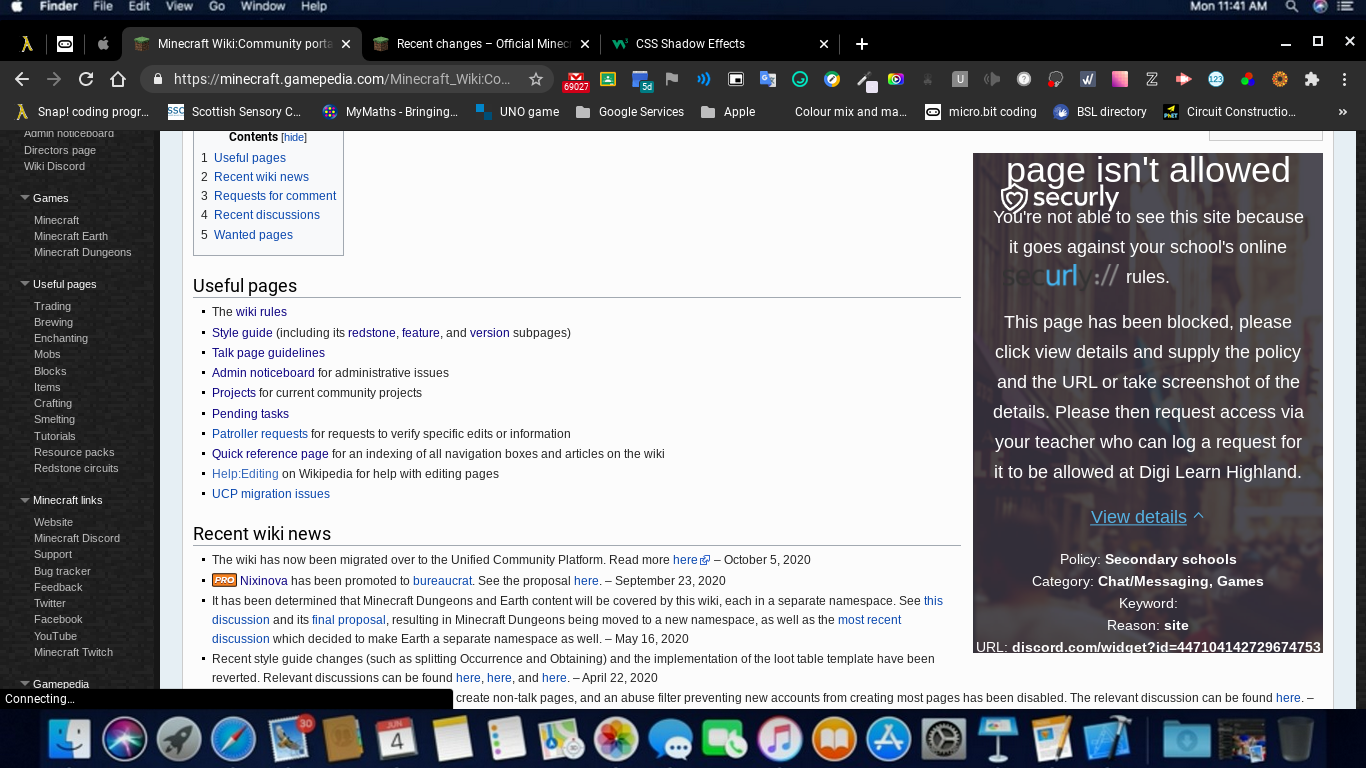Open the BSL directory bookmark

pos(1100,112)
